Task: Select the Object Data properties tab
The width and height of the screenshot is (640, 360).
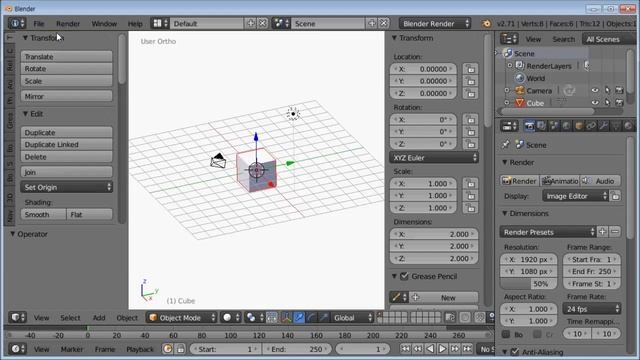Action: 616,126
